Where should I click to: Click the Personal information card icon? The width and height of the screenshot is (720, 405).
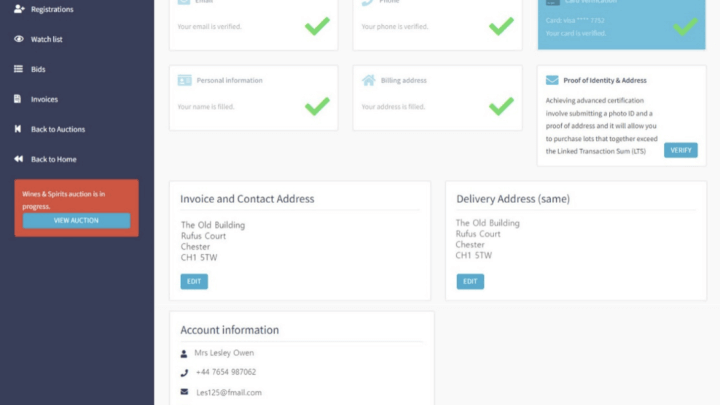[185, 80]
